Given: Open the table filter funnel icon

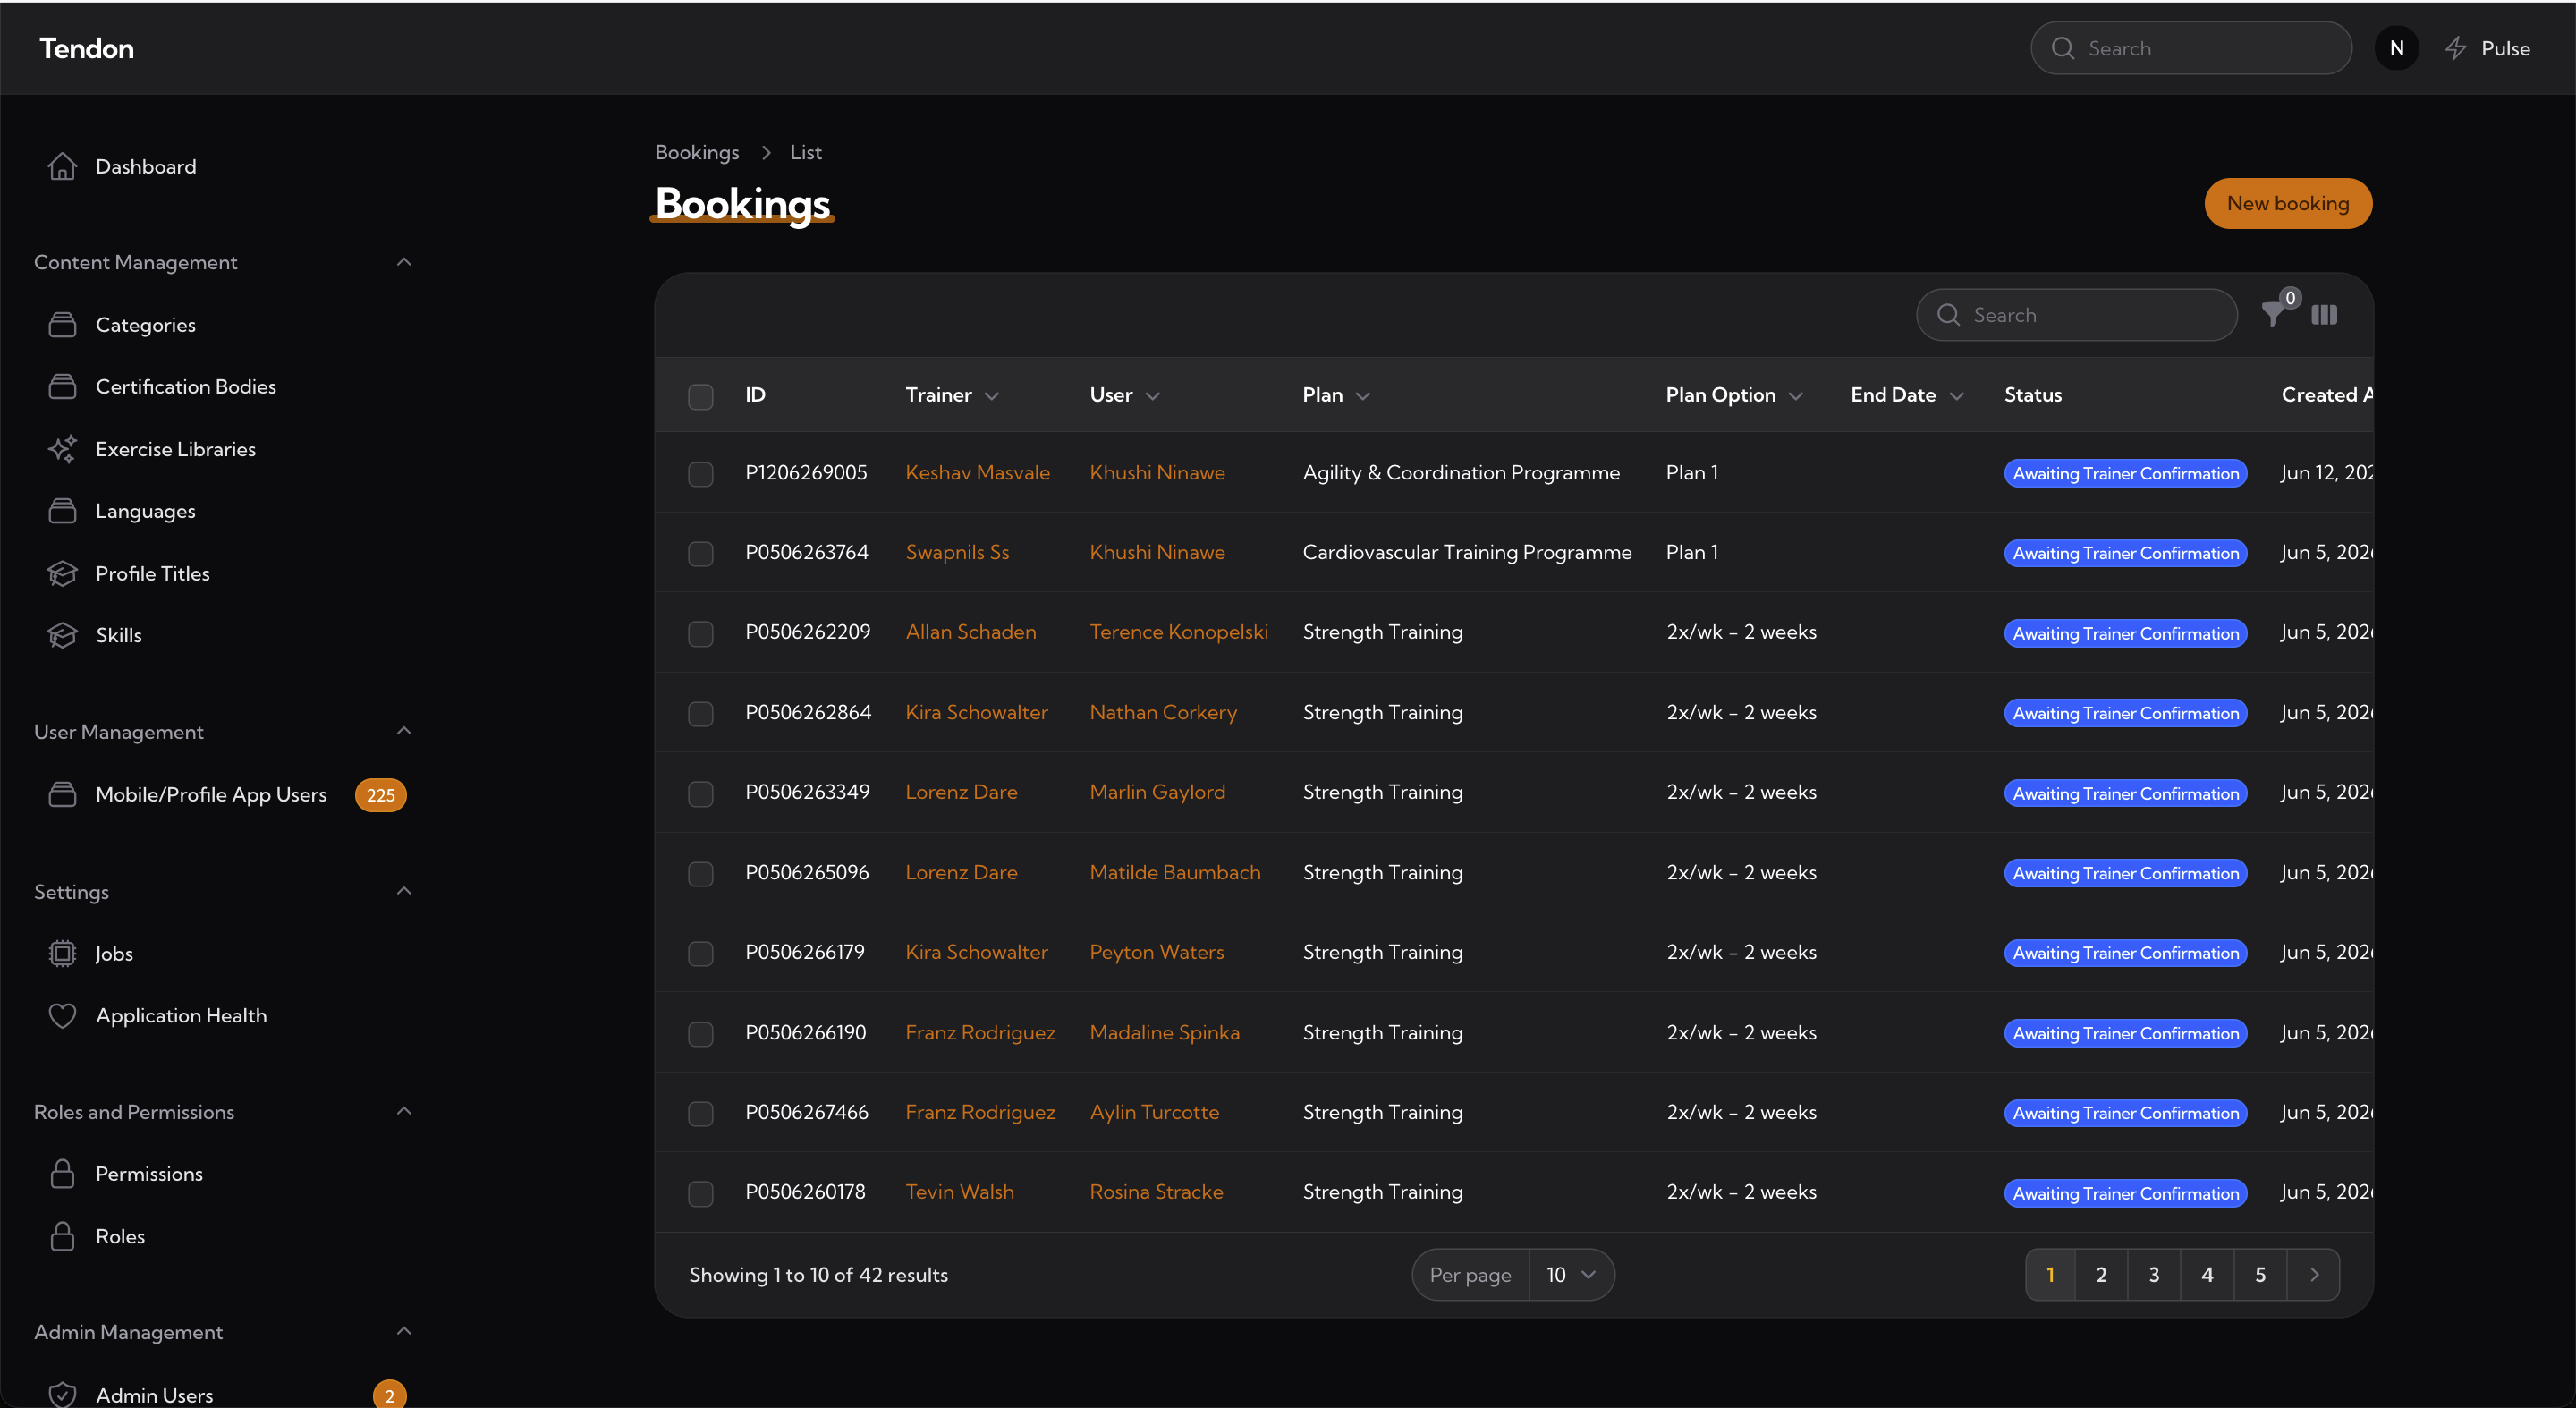Looking at the screenshot, I should pos(2273,315).
